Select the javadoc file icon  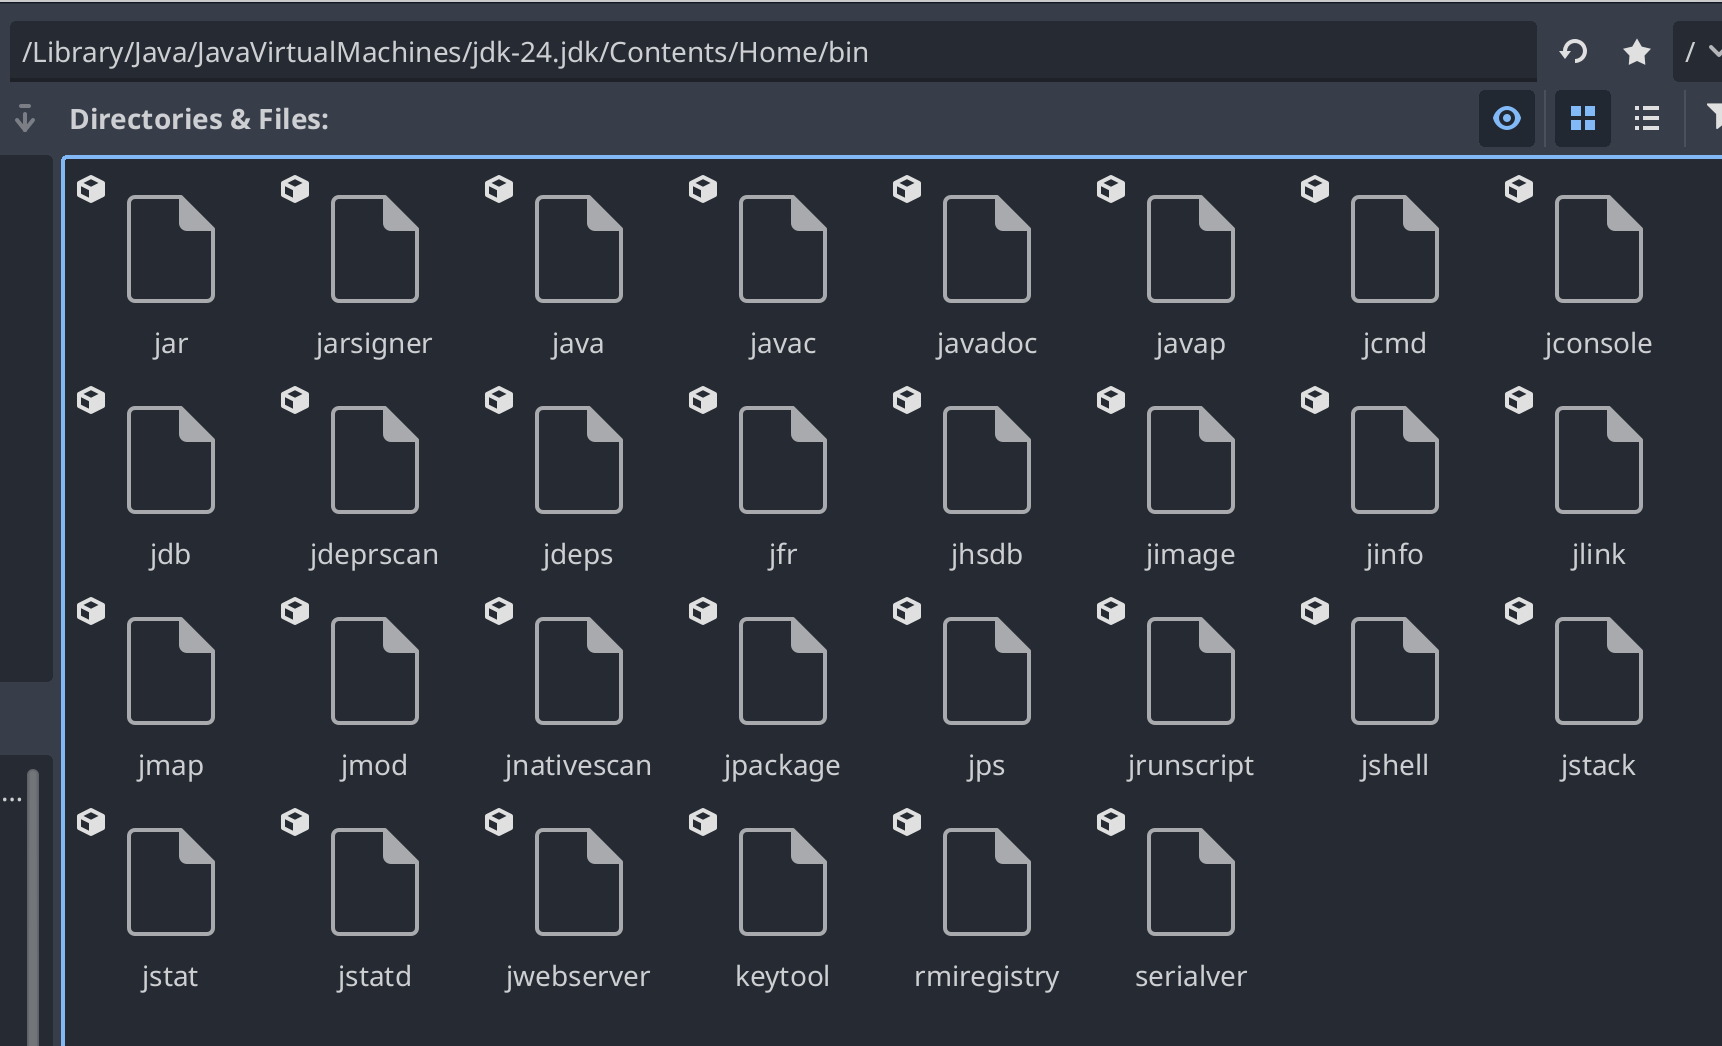(987, 249)
